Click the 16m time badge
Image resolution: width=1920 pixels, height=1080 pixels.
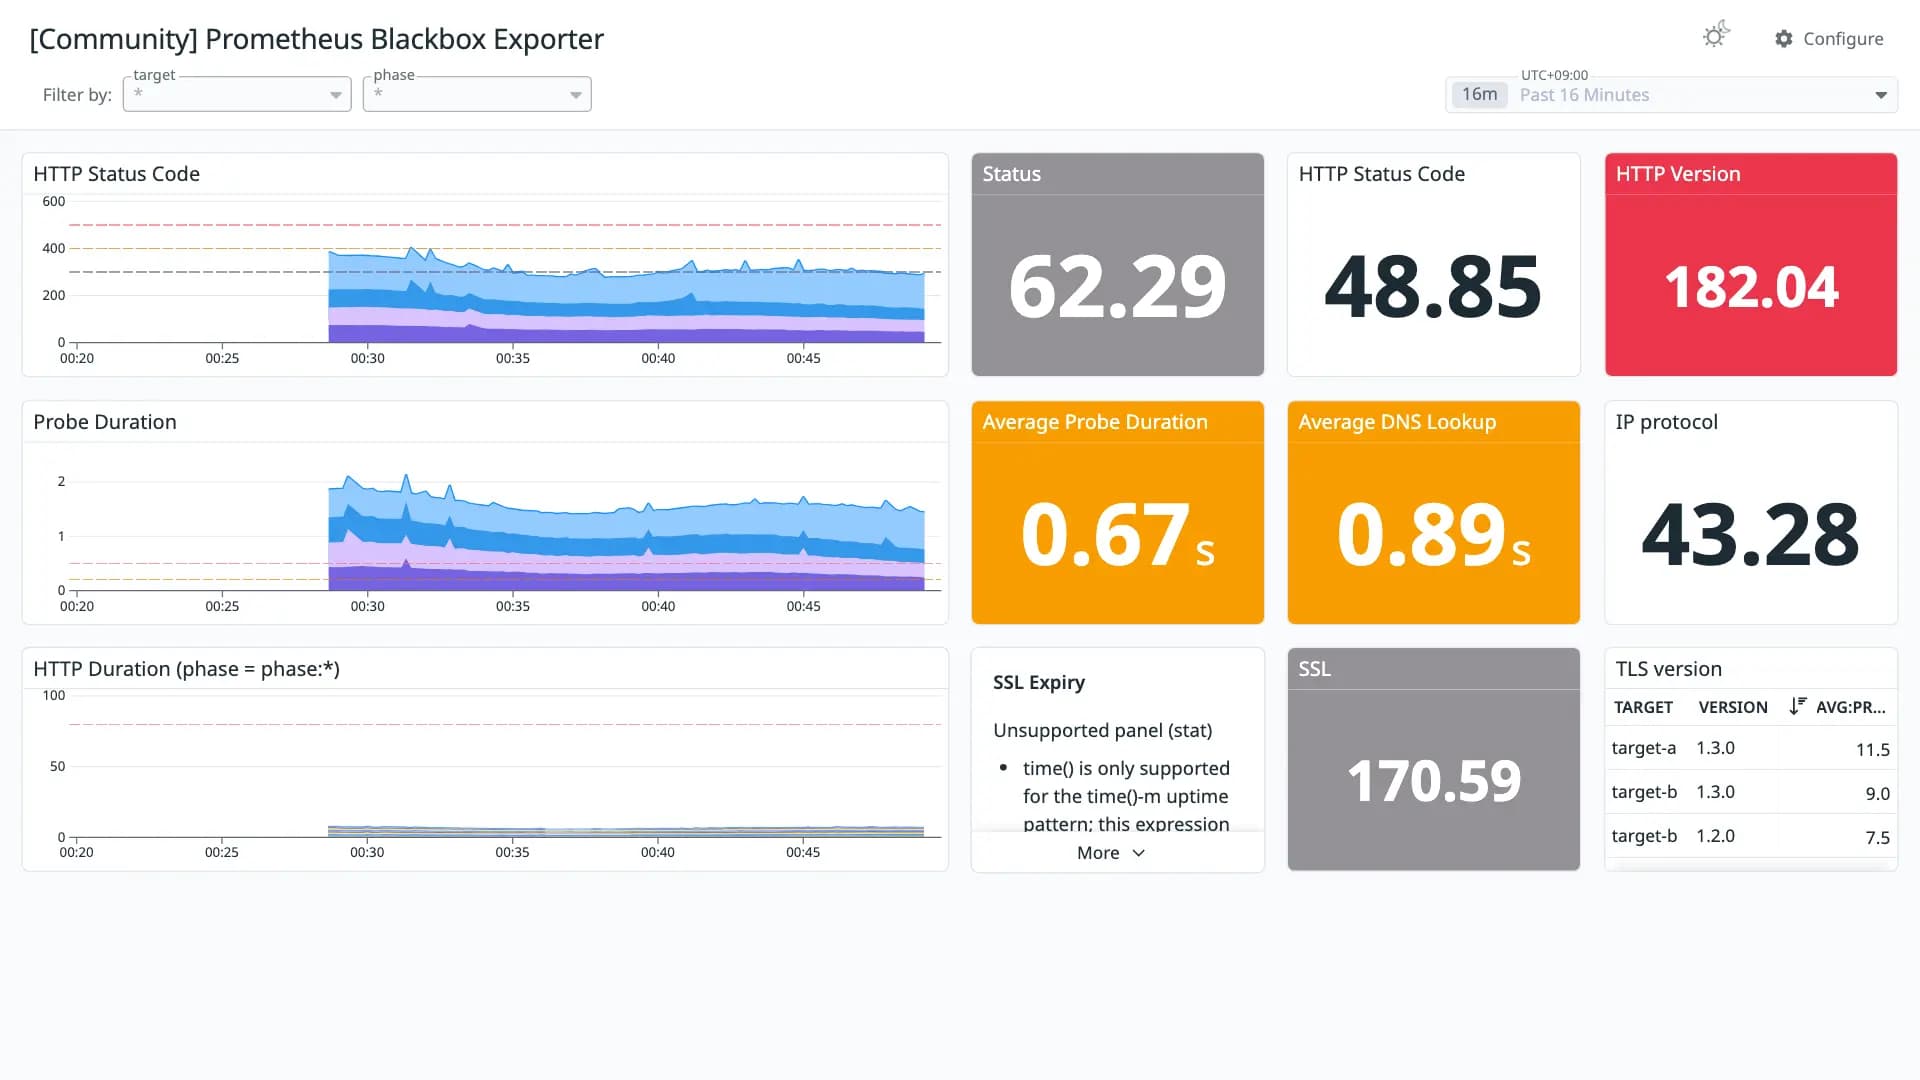(x=1479, y=94)
